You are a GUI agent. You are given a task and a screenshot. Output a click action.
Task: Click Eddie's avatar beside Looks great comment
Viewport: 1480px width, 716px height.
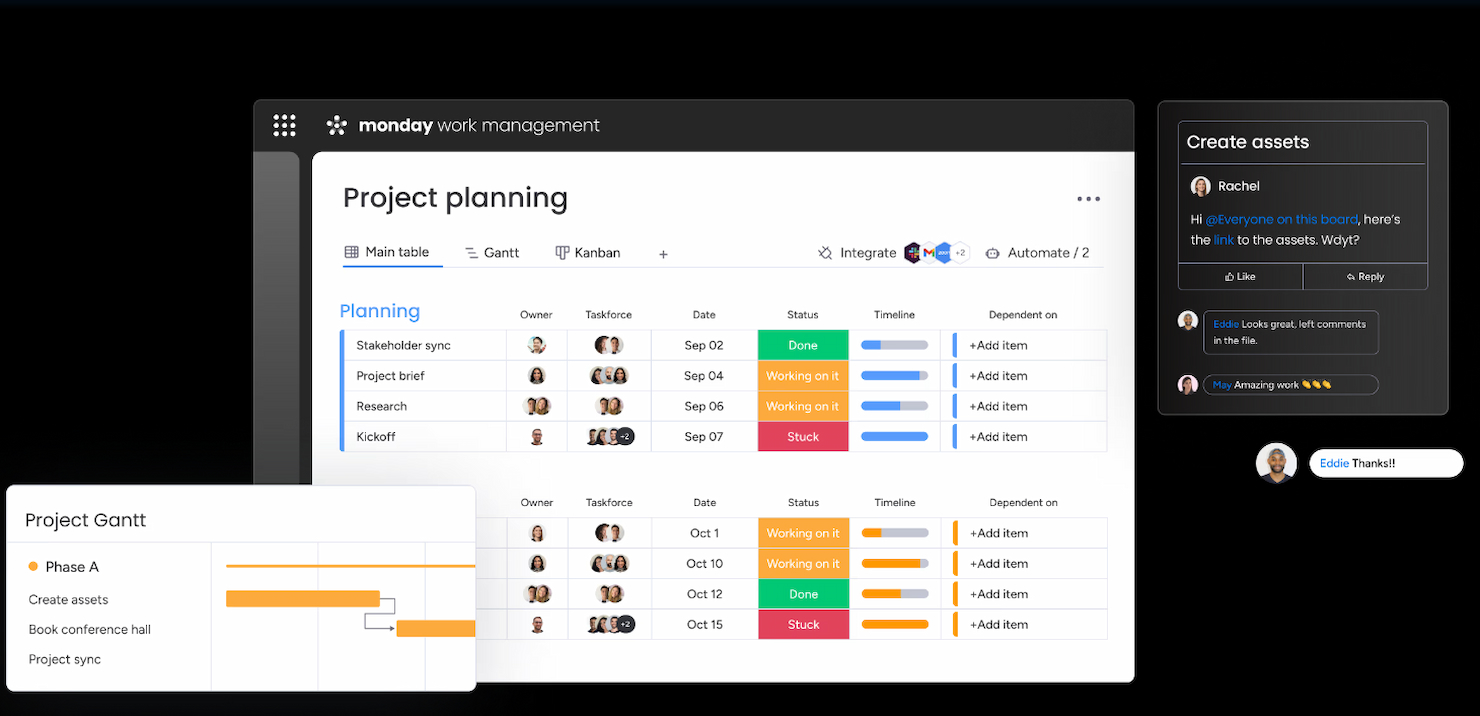click(x=1188, y=320)
